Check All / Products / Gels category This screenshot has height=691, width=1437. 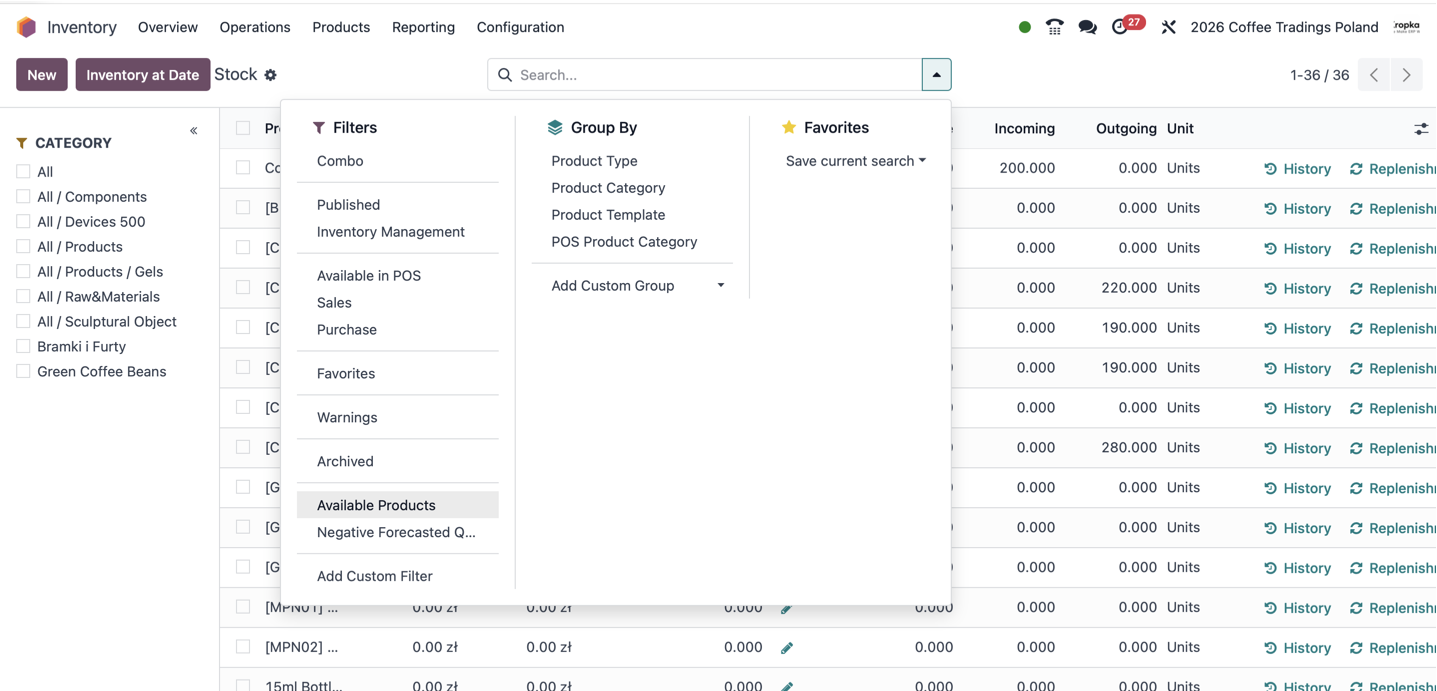[23, 272]
